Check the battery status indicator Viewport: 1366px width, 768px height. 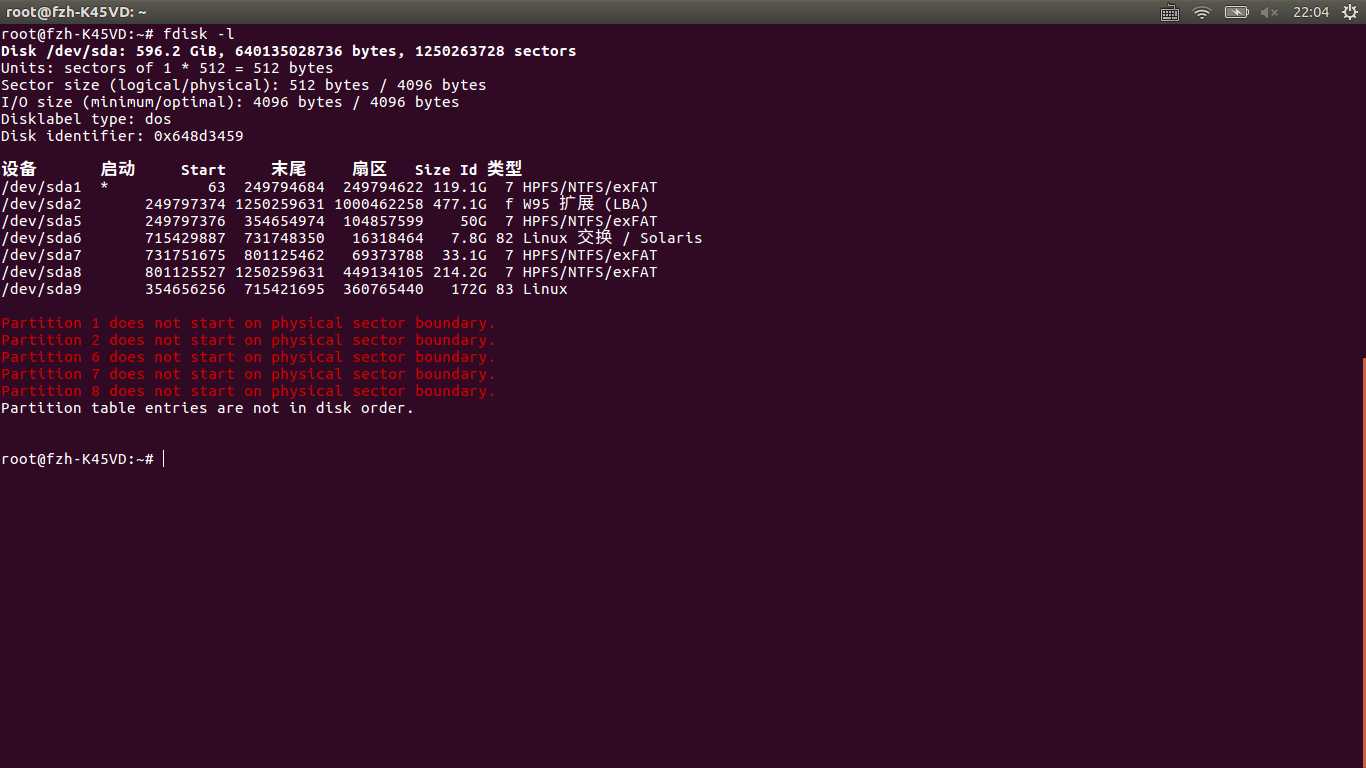(1237, 12)
